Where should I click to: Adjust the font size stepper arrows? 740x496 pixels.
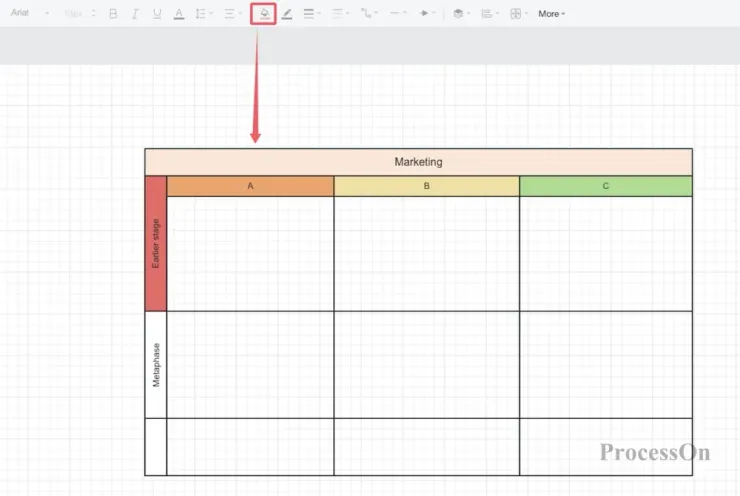pos(93,13)
